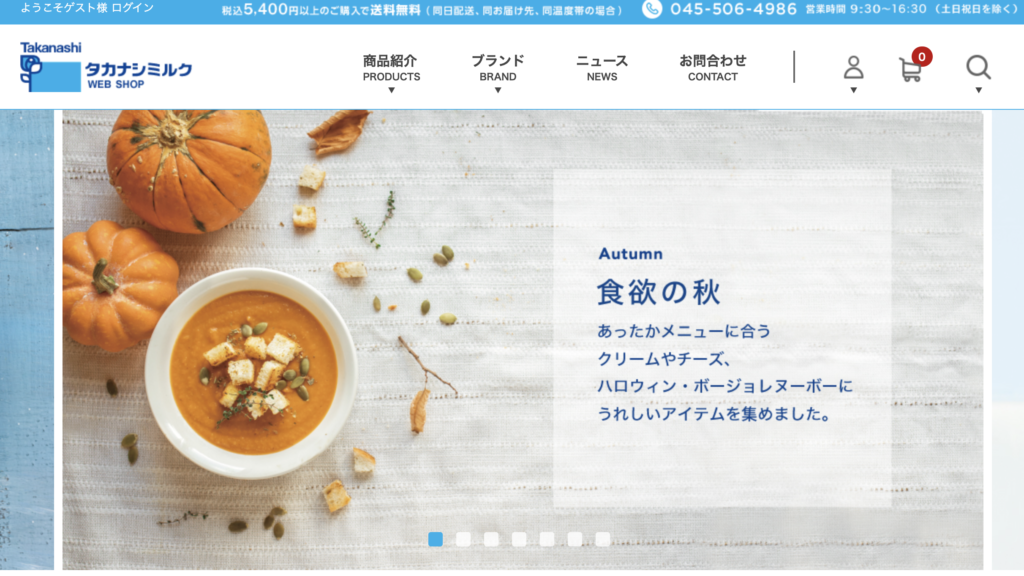Click the Takanashi Milk Web Shop logo

click(x=106, y=67)
